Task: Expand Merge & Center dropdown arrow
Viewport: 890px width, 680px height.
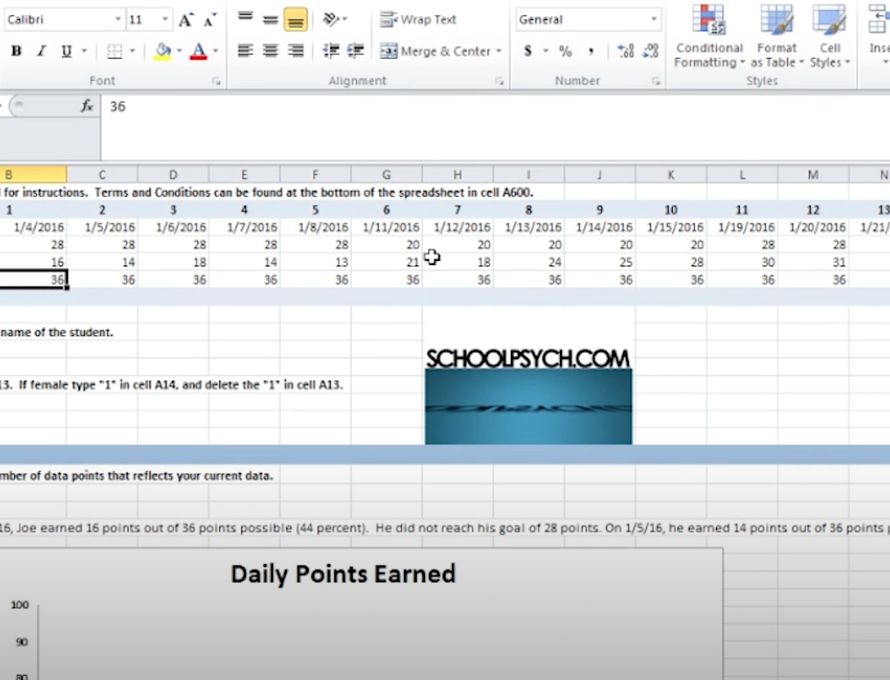Action: coord(499,51)
